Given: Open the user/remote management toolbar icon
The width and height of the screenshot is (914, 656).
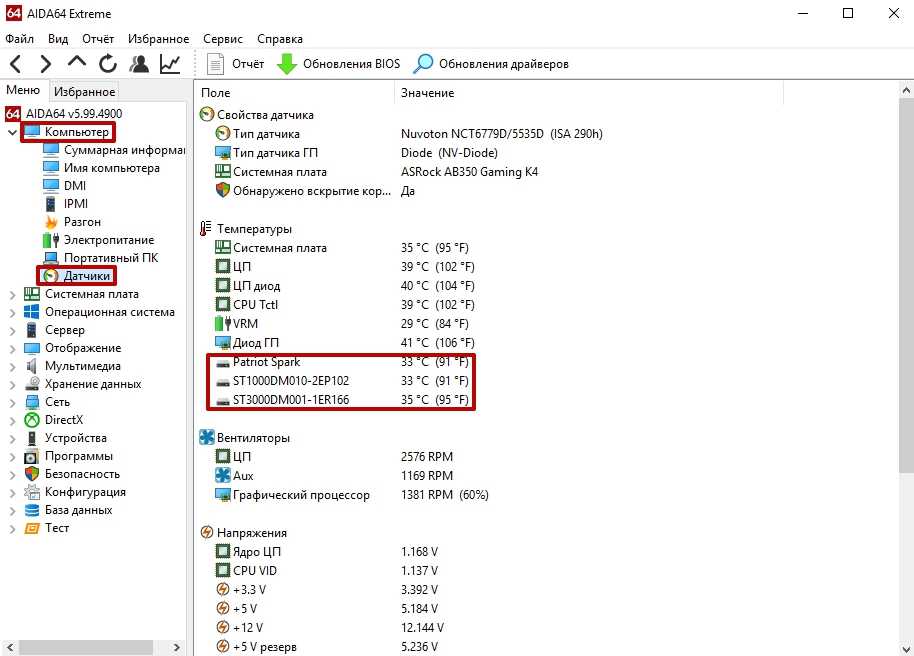Looking at the screenshot, I should tap(139, 64).
